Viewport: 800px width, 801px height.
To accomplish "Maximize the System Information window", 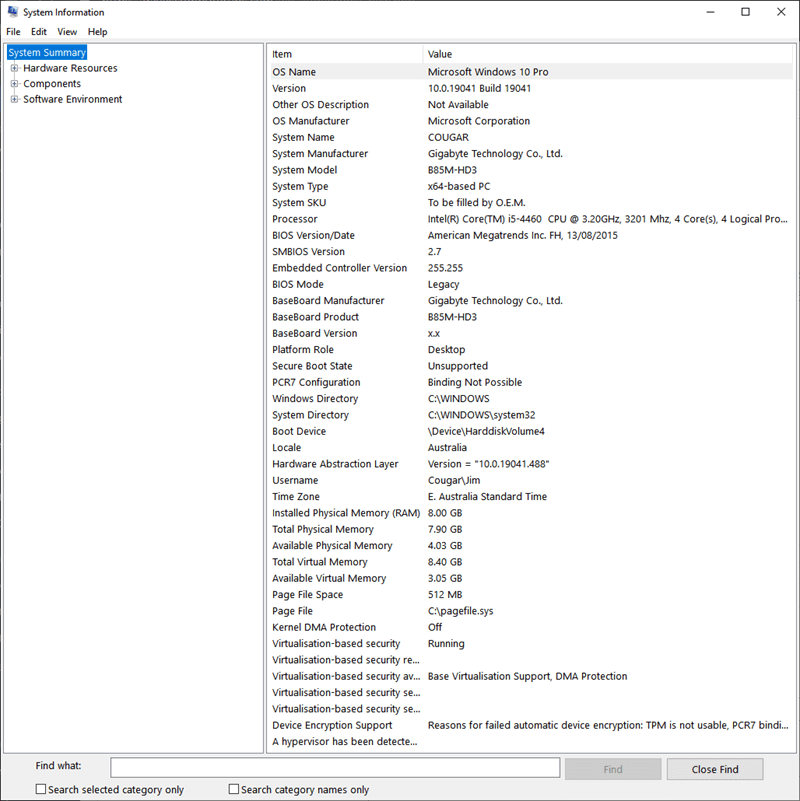I will point(745,12).
